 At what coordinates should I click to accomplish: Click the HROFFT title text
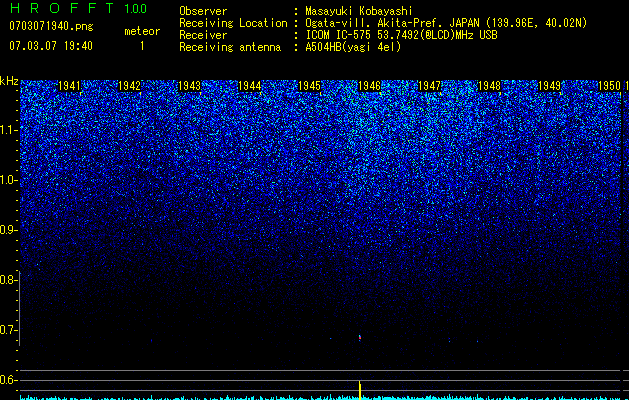tap(63, 8)
